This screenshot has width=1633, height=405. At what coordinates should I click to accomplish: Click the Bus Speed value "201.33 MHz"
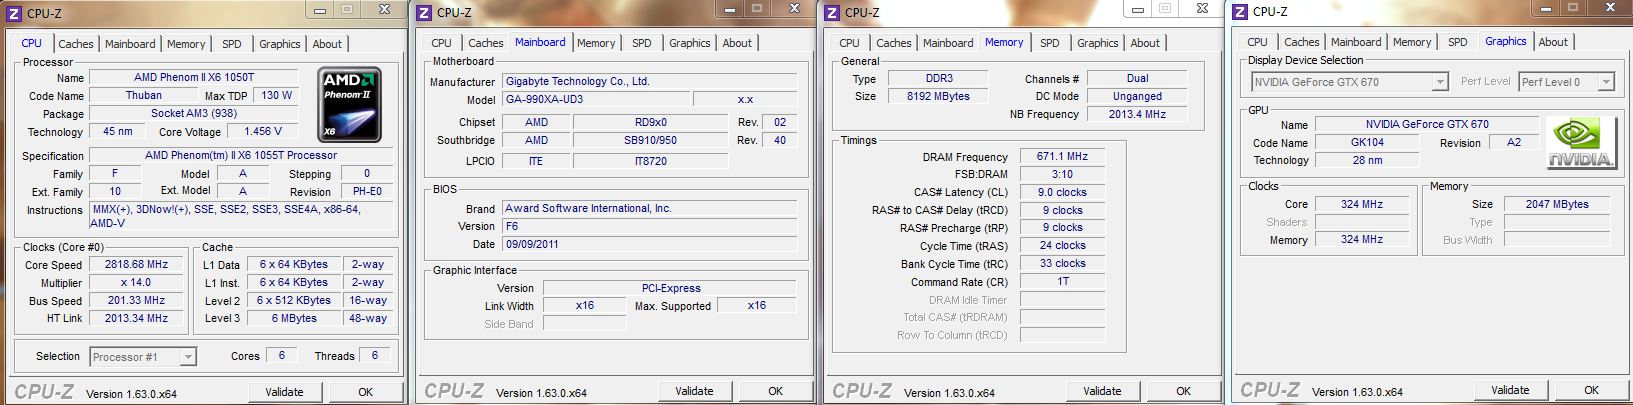(x=137, y=300)
